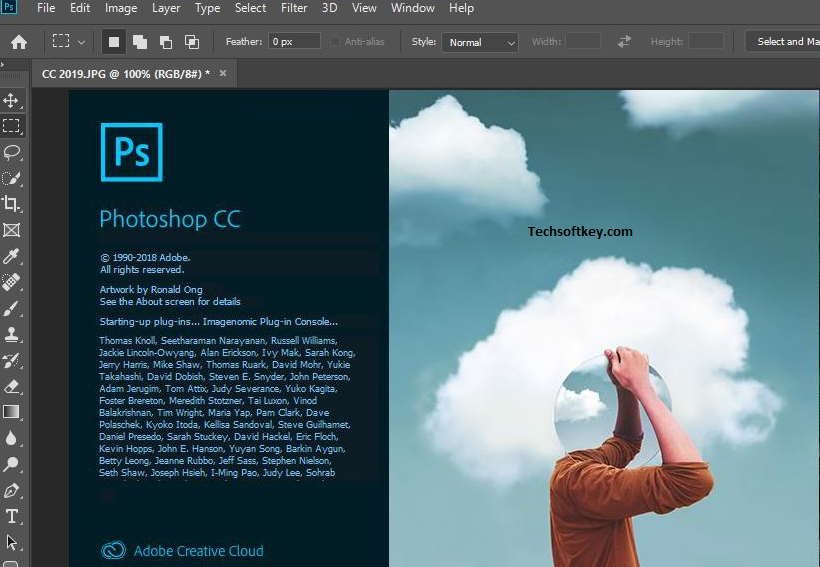Expand the toolbox panel double-arrow
The height and width of the screenshot is (567, 820).
pos(3,65)
